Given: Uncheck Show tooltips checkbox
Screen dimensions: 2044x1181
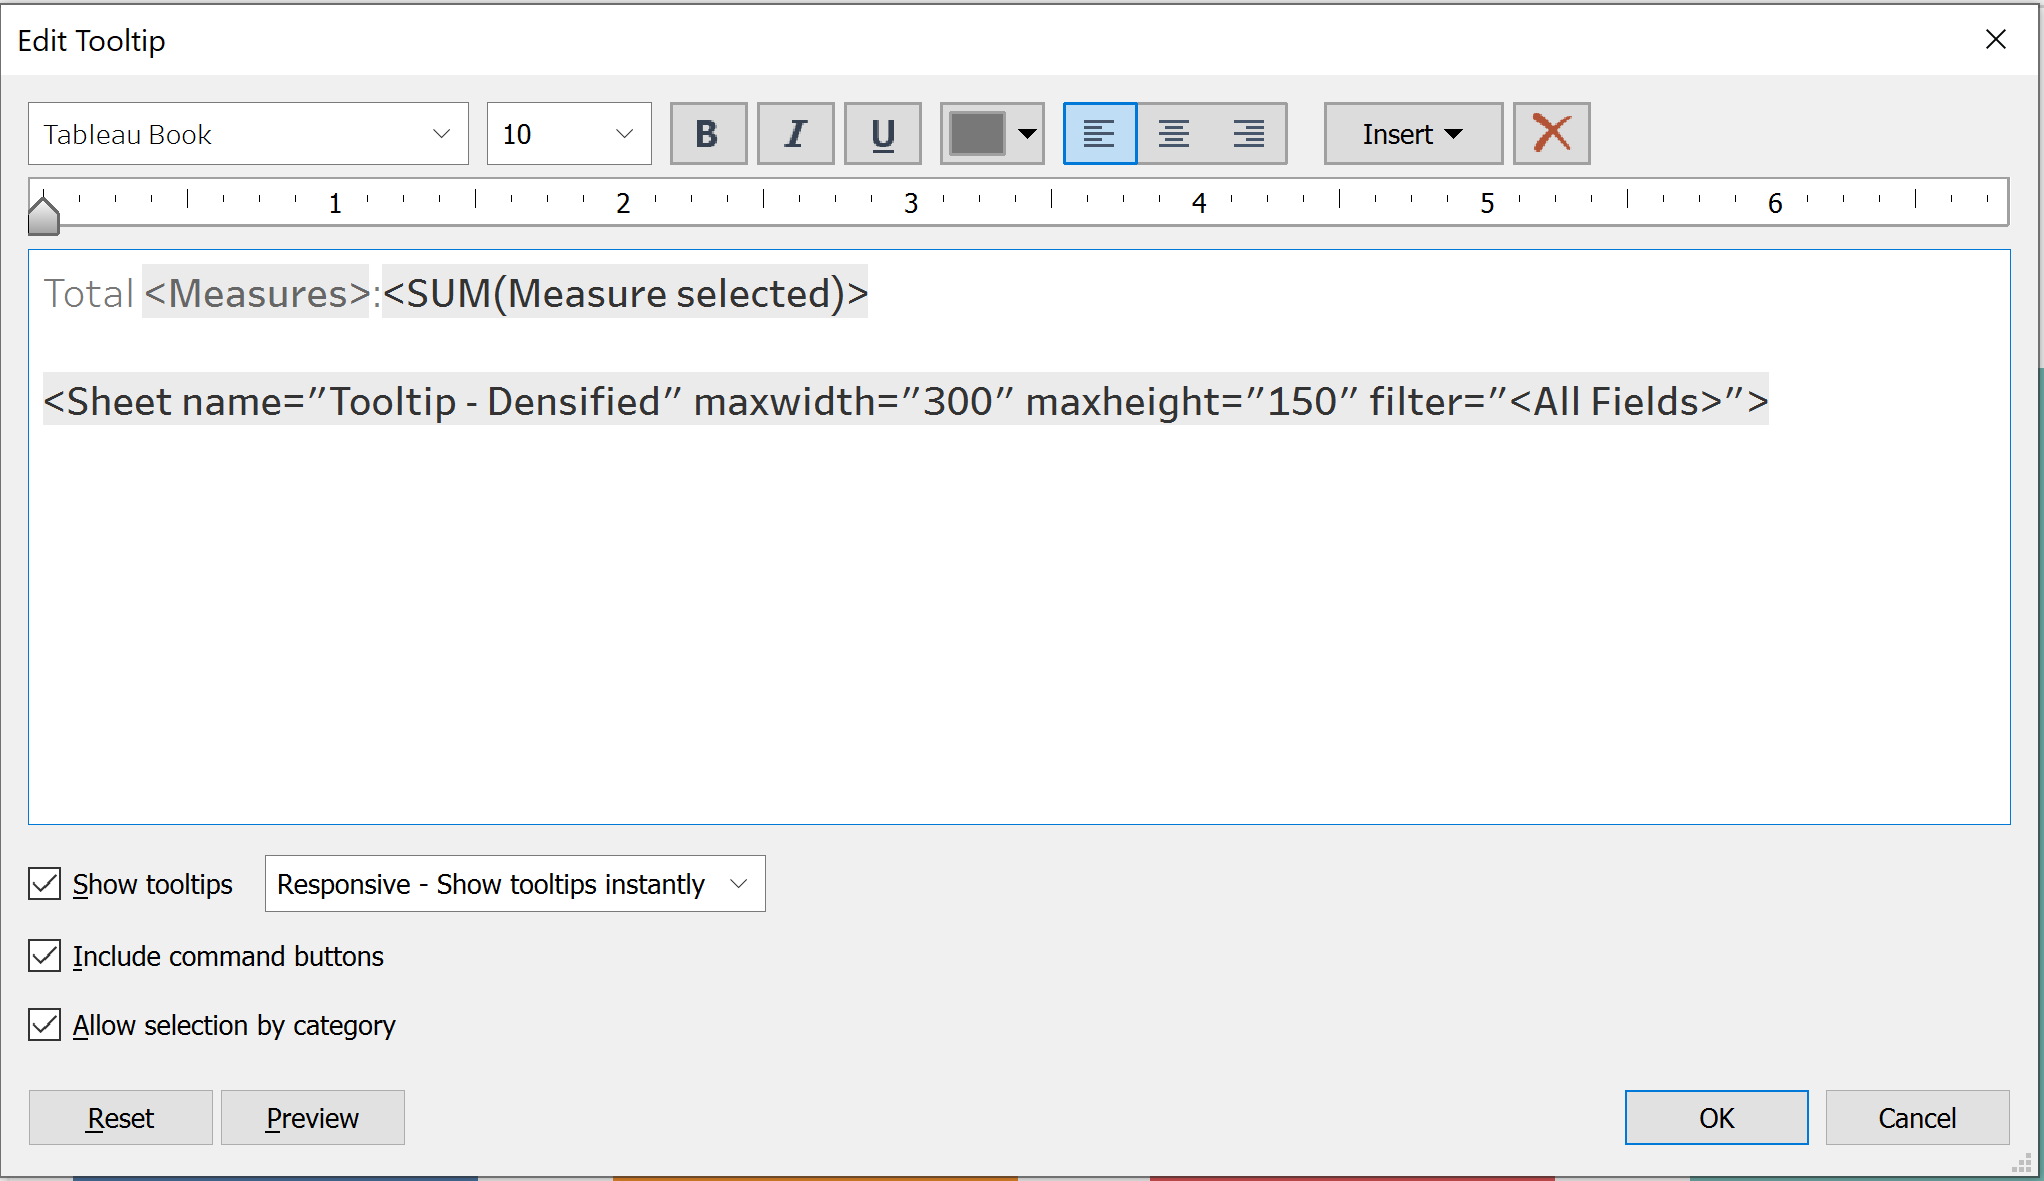Looking at the screenshot, I should pos(45,884).
